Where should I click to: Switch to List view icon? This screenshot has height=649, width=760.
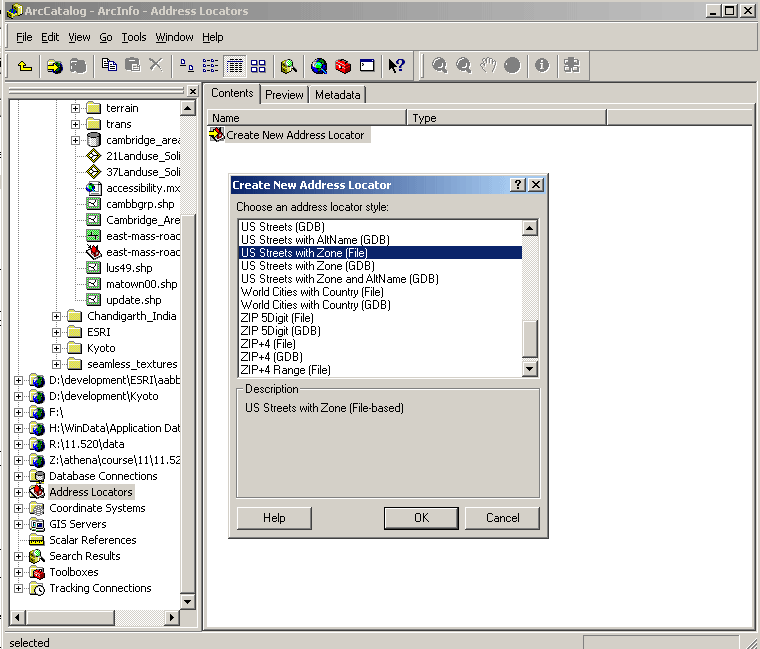[x=210, y=65]
